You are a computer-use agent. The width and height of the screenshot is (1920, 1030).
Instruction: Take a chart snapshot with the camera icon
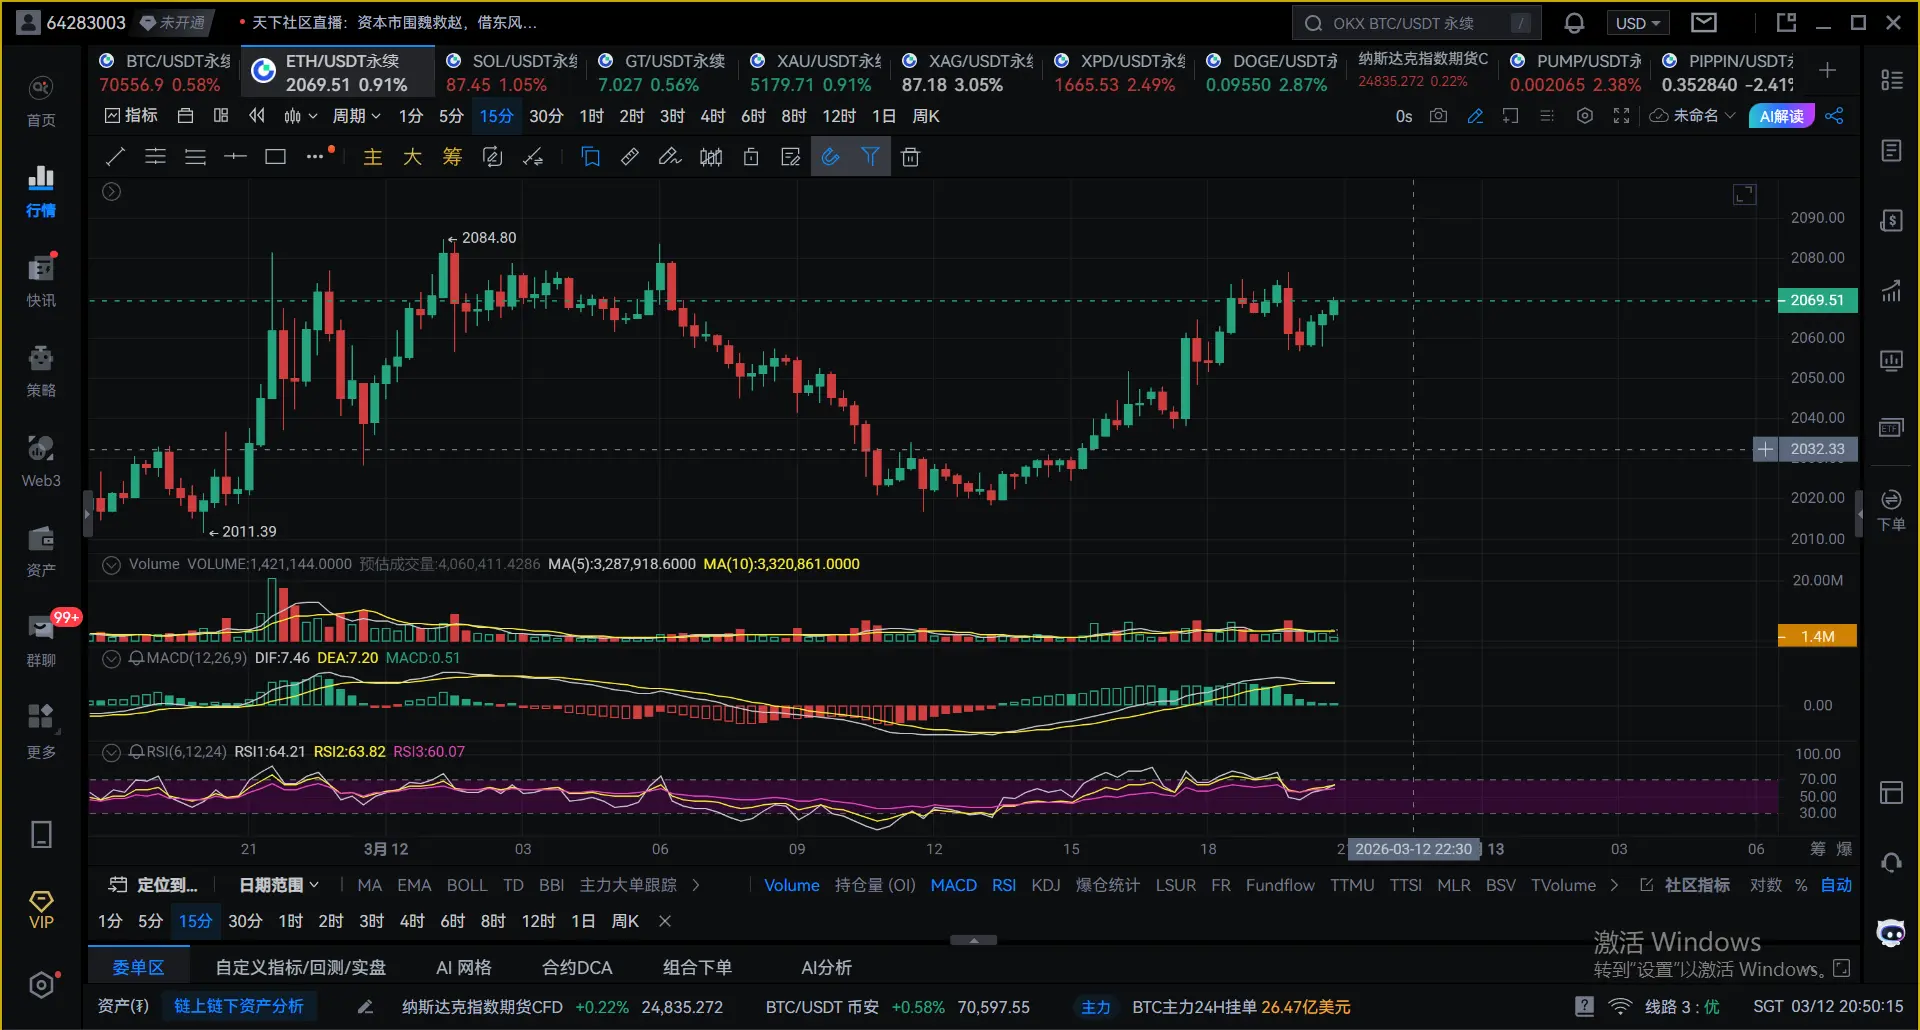(1438, 116)
